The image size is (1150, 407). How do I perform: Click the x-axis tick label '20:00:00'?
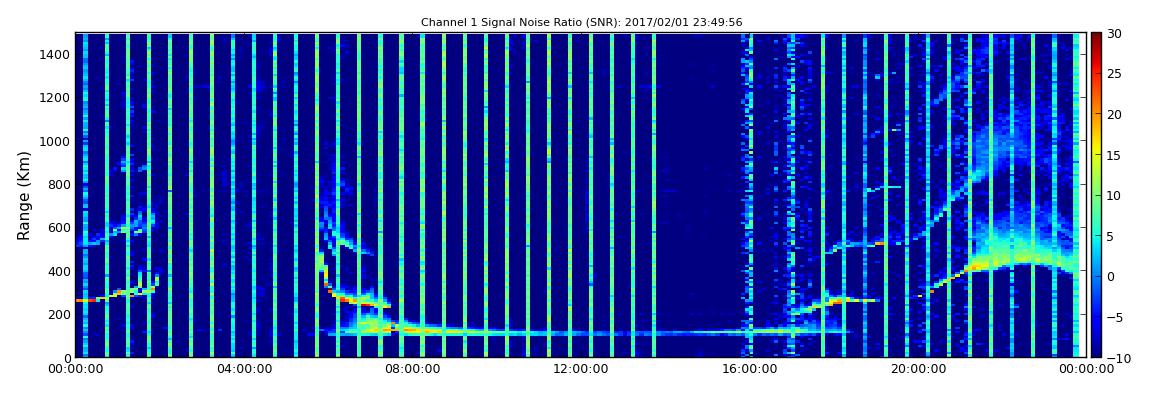918,370
